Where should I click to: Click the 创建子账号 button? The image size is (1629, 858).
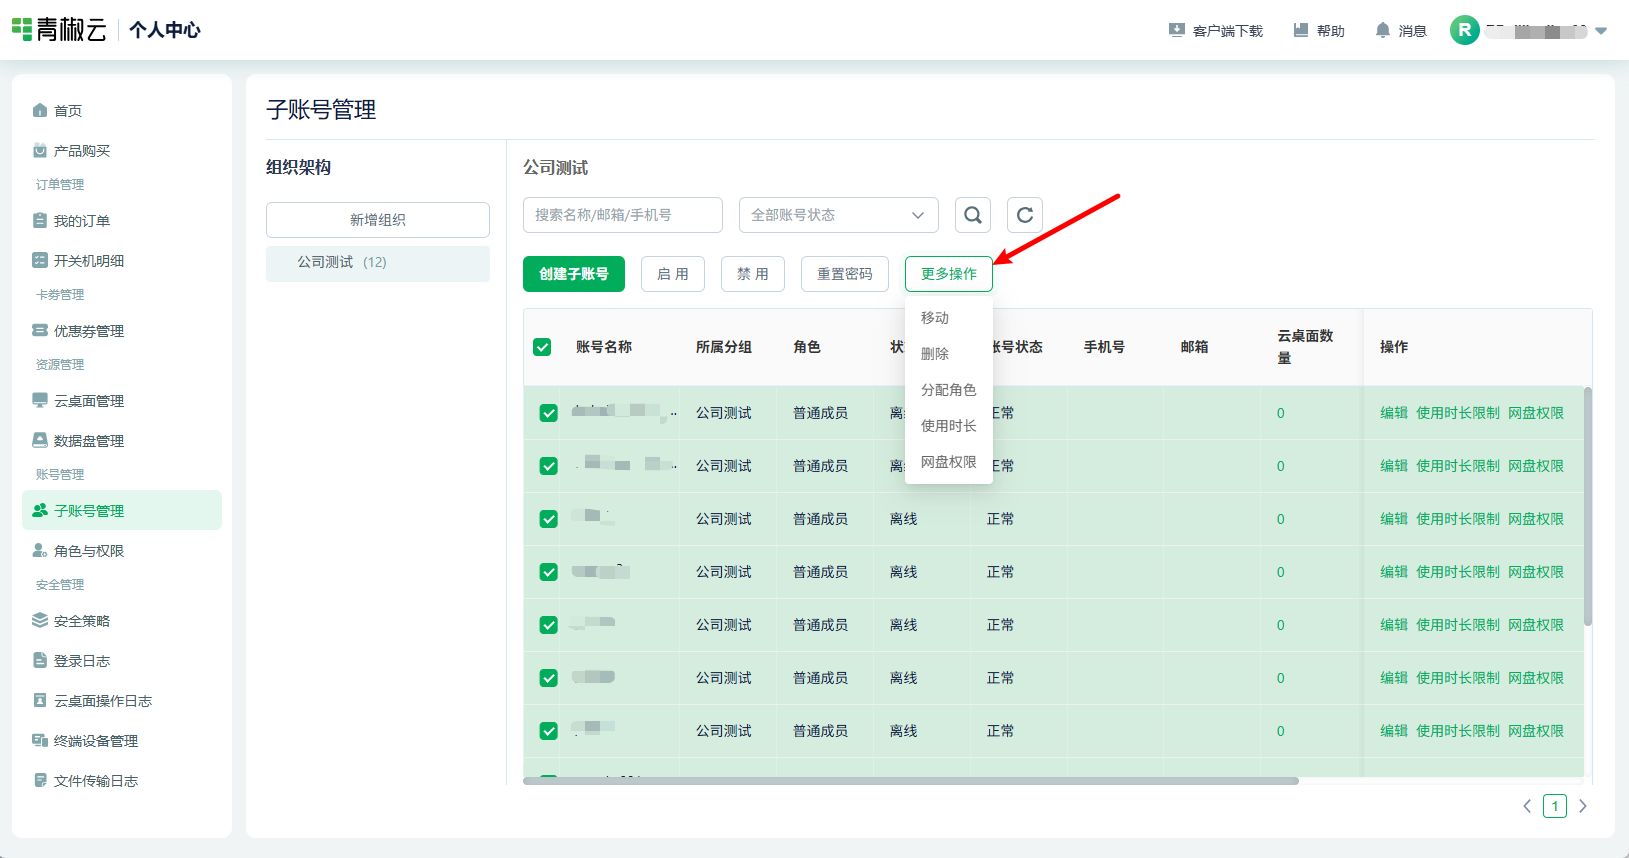pos(574,274)
